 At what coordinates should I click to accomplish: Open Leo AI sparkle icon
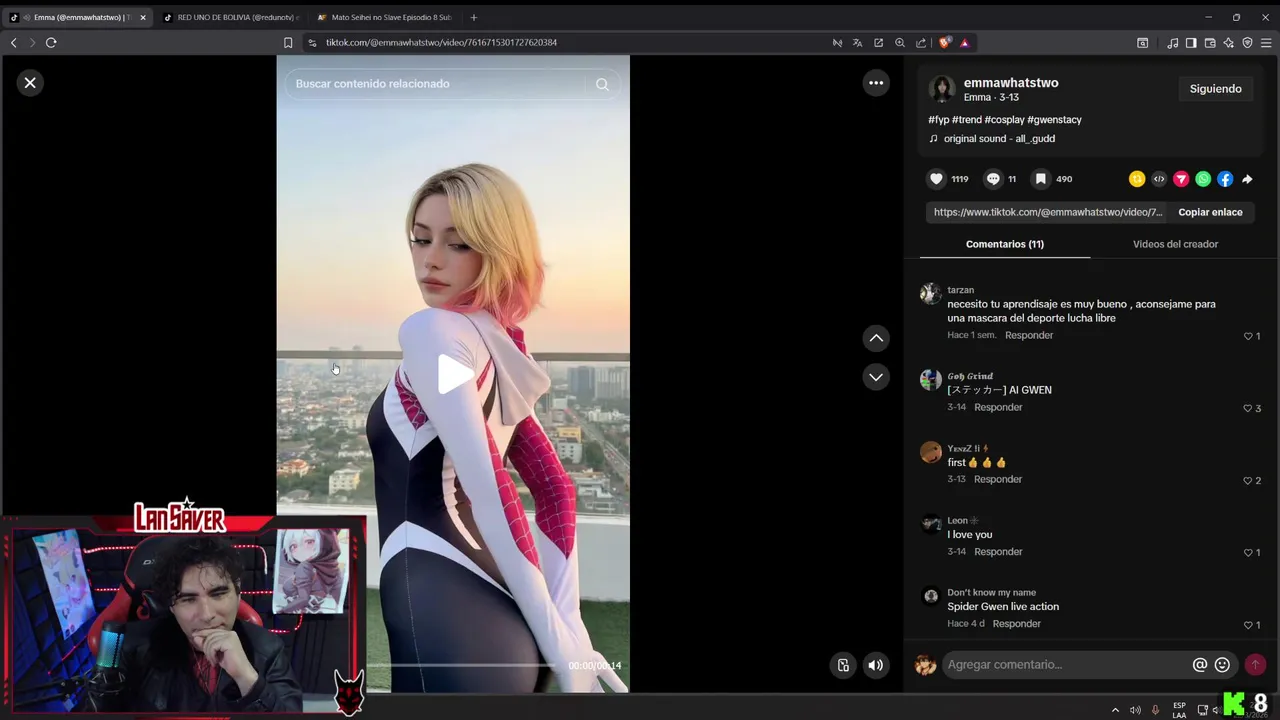(x=1229, y=43)
